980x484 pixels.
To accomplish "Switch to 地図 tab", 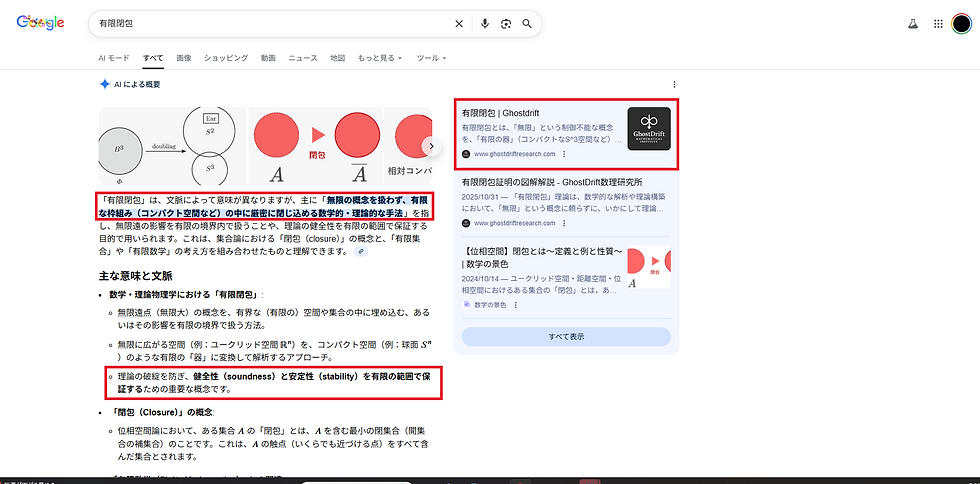I will pyautogui.click(x=338, y=58).
